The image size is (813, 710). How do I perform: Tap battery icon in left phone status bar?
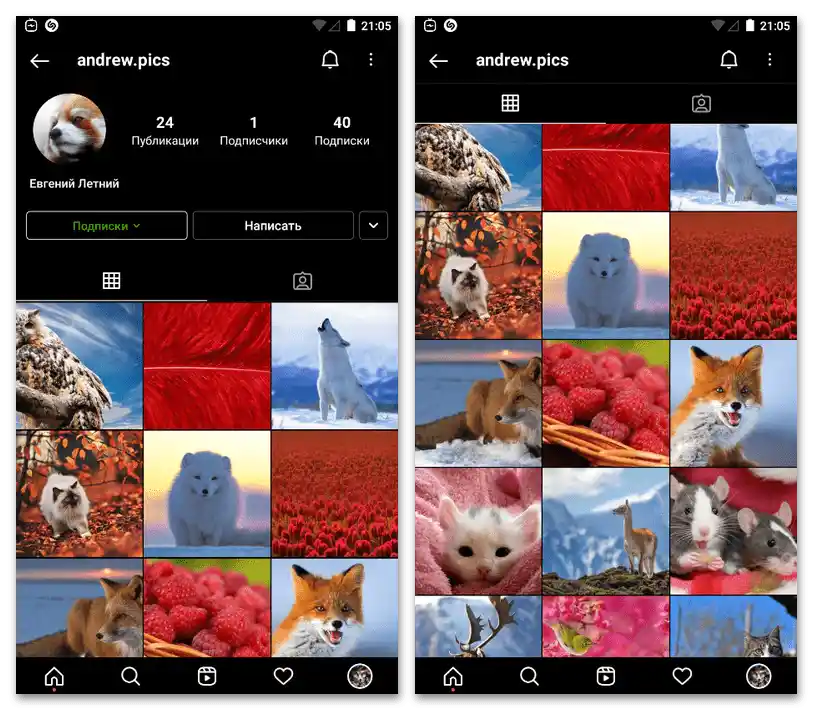click(x=351, y=25)
